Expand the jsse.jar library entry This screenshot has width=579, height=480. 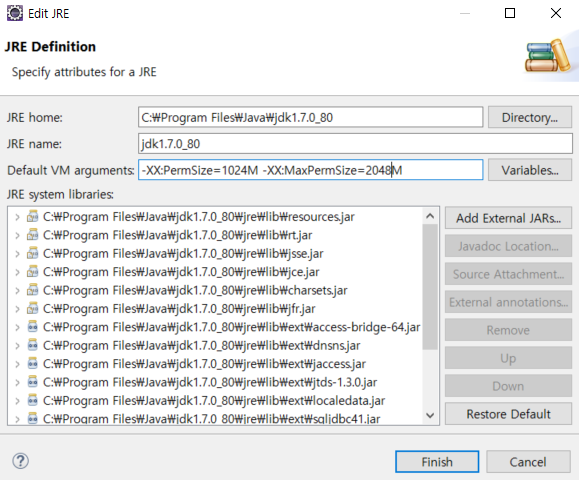[x=17, y=254]
